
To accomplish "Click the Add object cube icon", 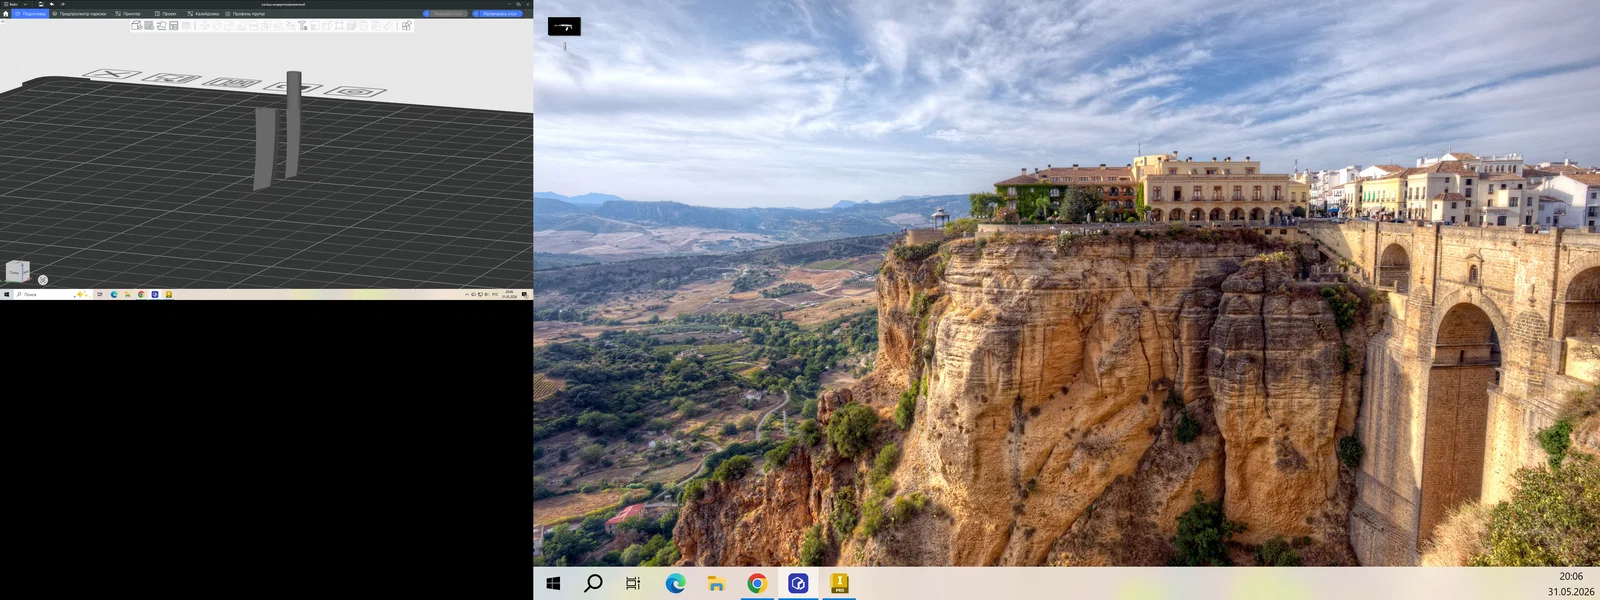I will click(x=136, y=26).
